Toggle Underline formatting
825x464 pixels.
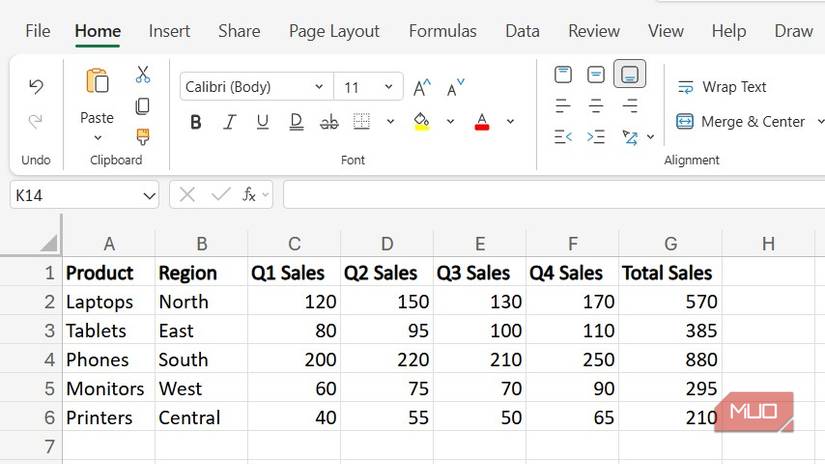pos(263,122)
